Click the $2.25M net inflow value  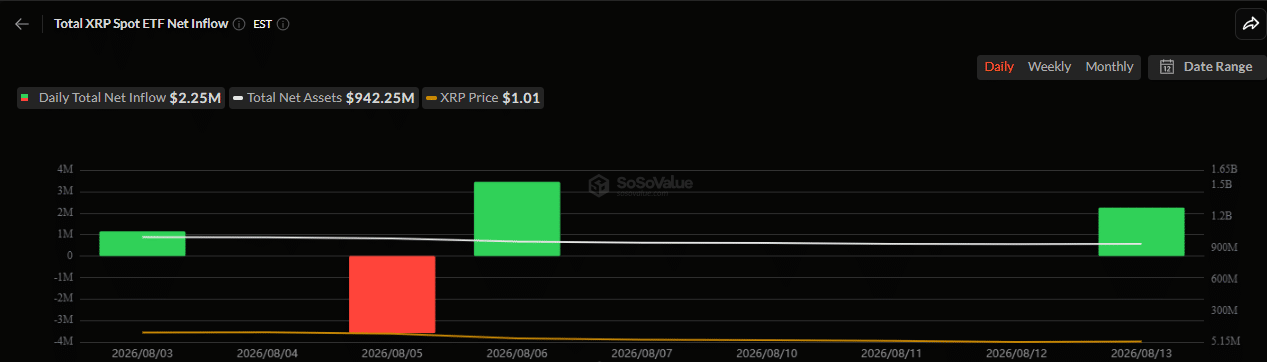pyautogui.click(x=195, y=98)
